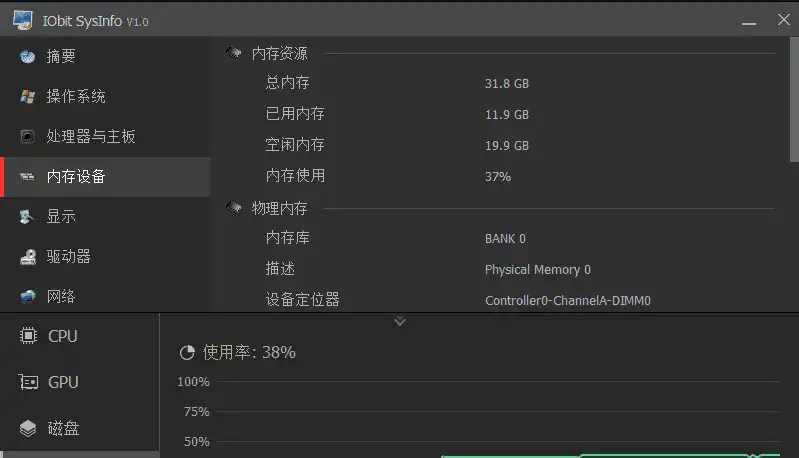The image size is (799, 458).
Task: Click the 内存库 label
Action: click(x=287, y=238)
